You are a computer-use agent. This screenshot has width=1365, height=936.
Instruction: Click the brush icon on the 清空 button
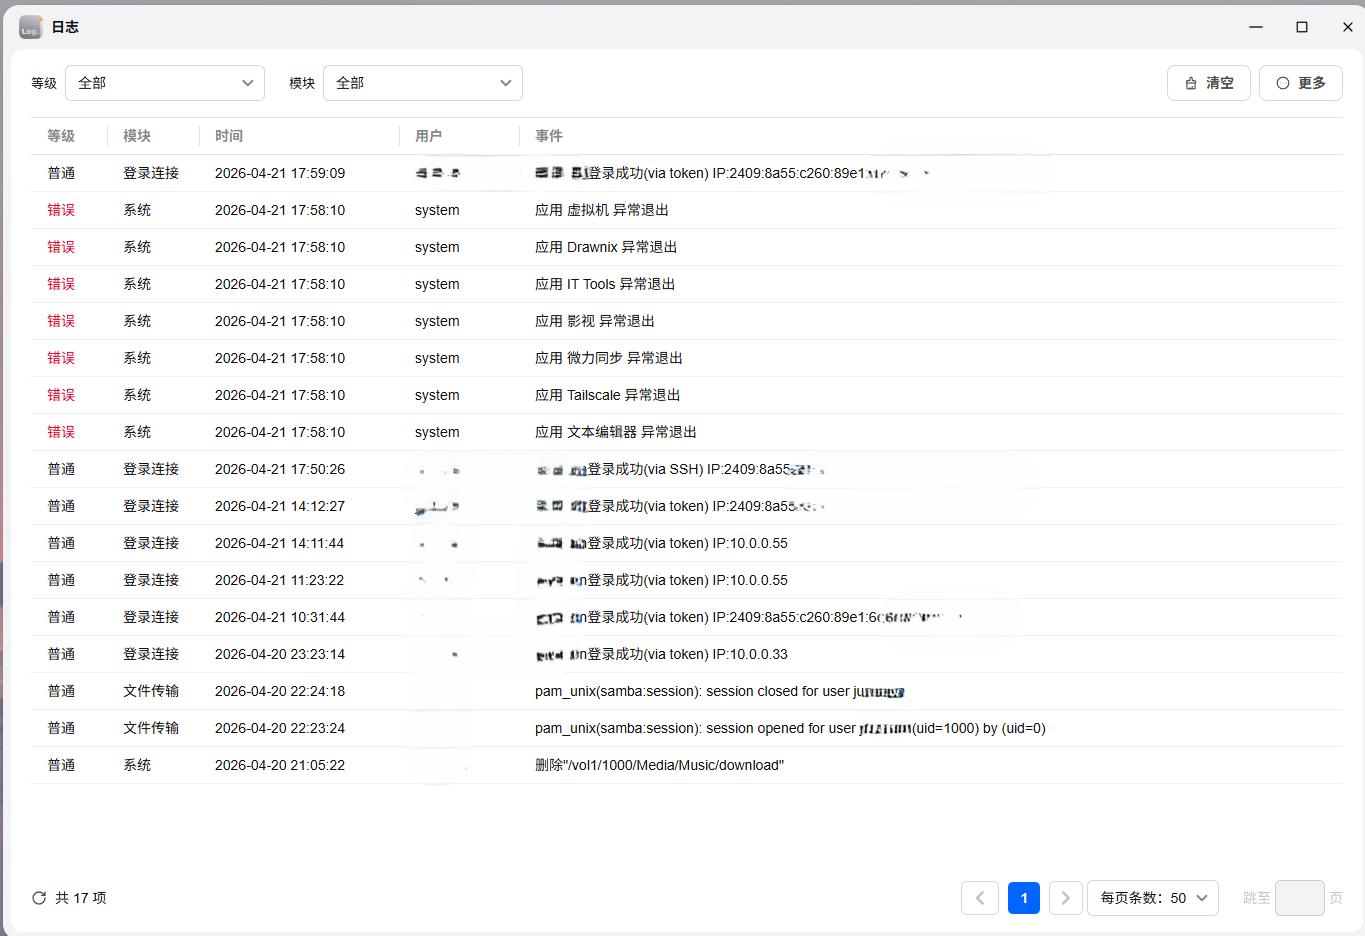pyautogui.click(x=1191, y=83)
